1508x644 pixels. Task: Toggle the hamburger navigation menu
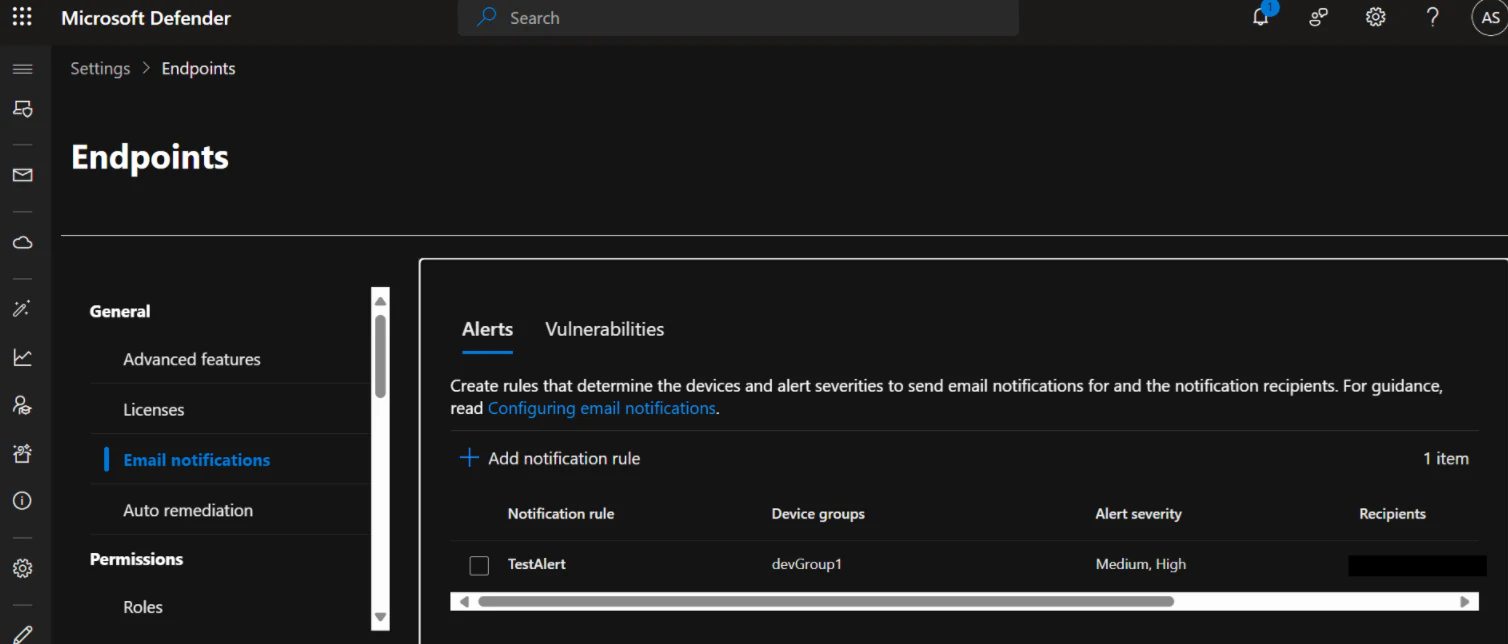click(x=22, y=69)
